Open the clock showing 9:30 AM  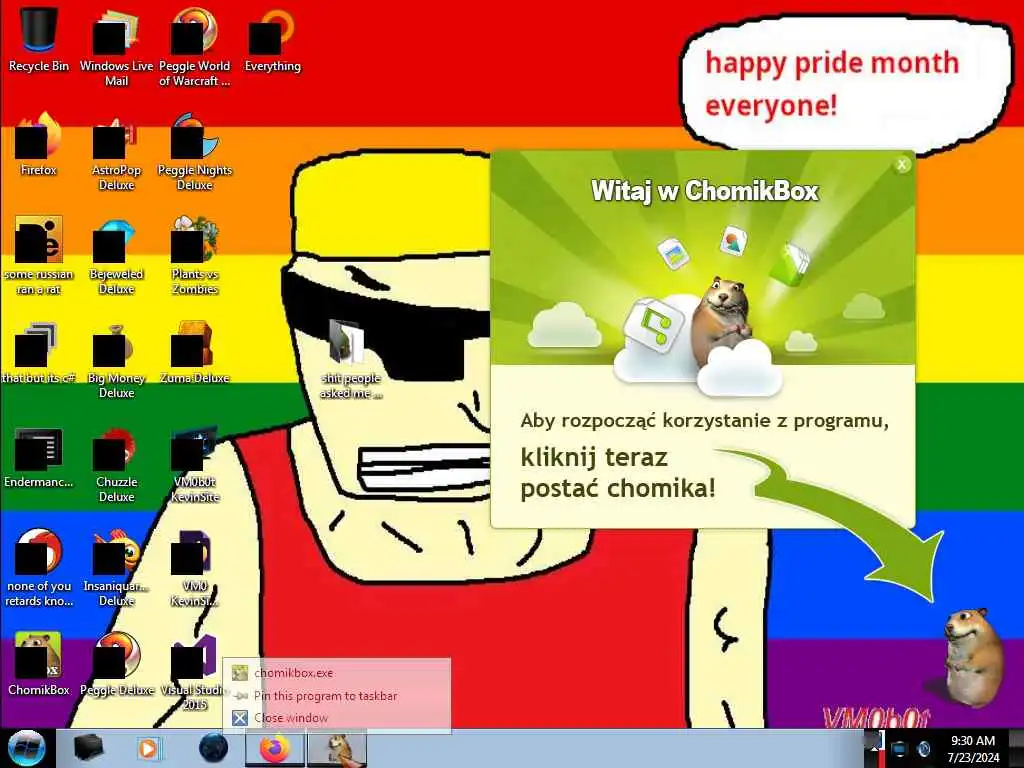[973, 749]
